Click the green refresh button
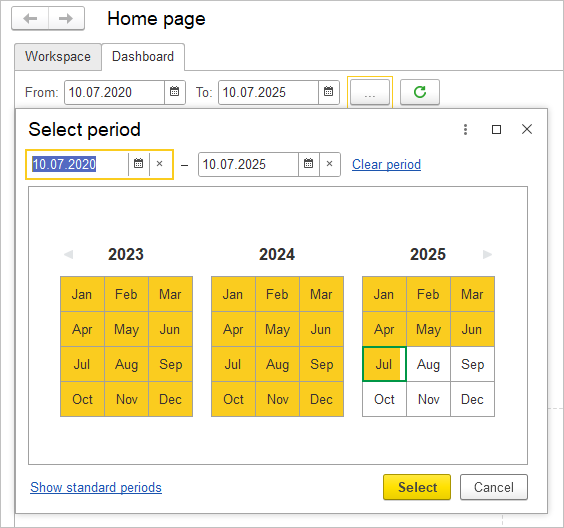The image size is (564, 528). 420,92
